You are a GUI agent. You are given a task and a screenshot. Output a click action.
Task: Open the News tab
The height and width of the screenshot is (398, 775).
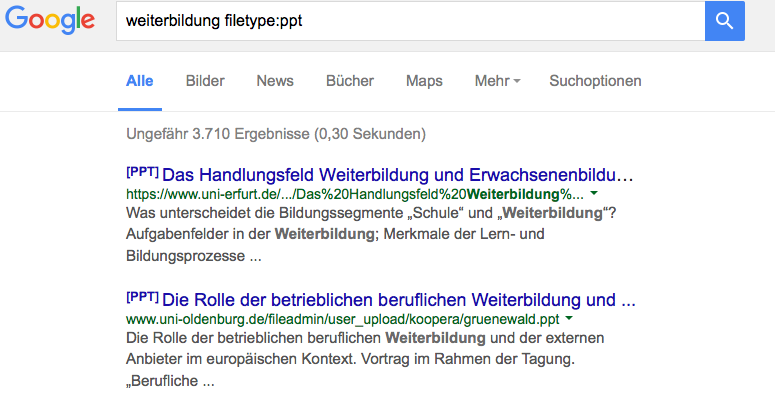tap(275, 81)
